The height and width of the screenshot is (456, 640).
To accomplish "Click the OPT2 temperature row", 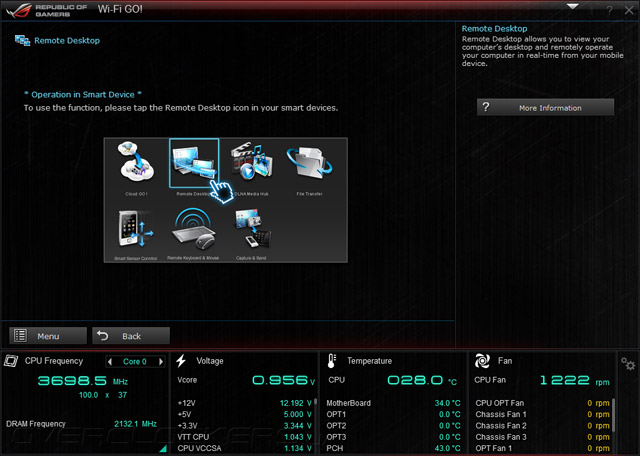I will 393,426.
